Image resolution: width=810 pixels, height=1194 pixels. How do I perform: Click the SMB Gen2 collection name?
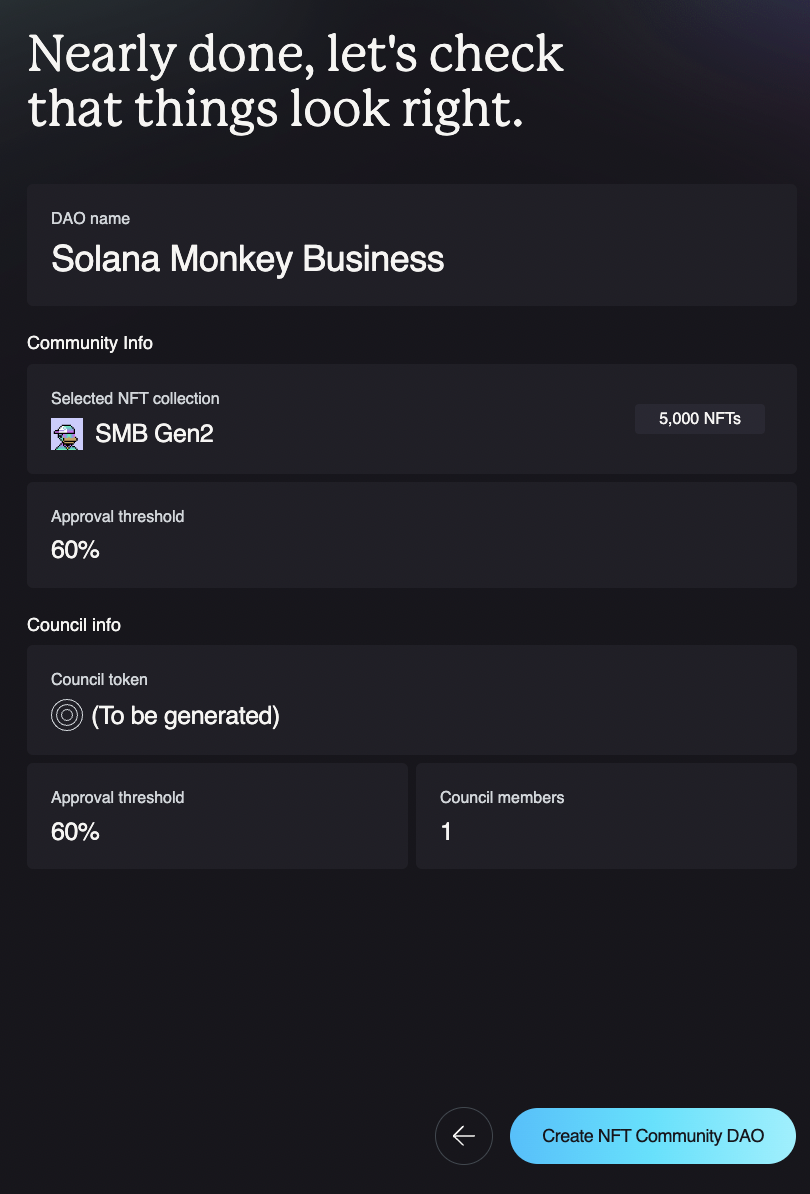click(x=154, y=434)
